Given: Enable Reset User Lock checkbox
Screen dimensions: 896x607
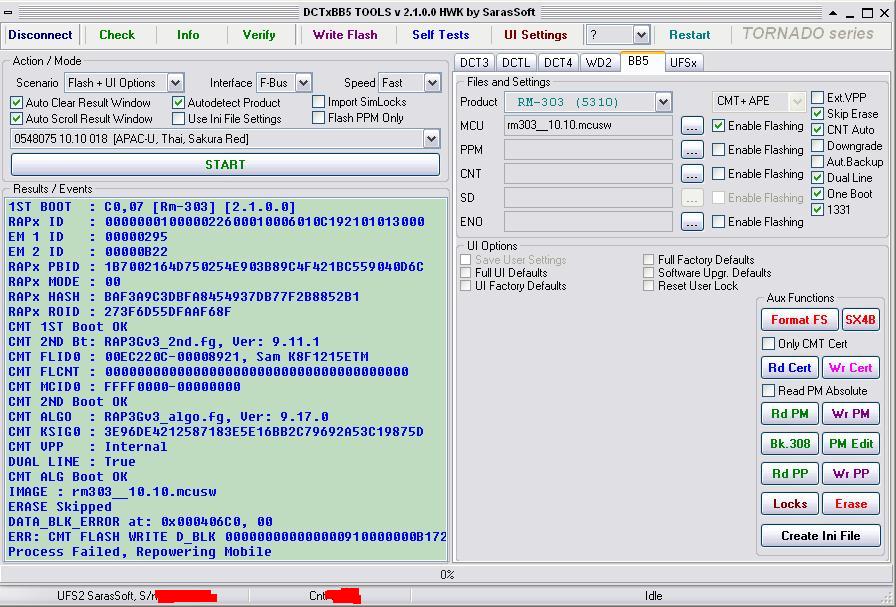Looking at the screenshot, I should [649, 286].
